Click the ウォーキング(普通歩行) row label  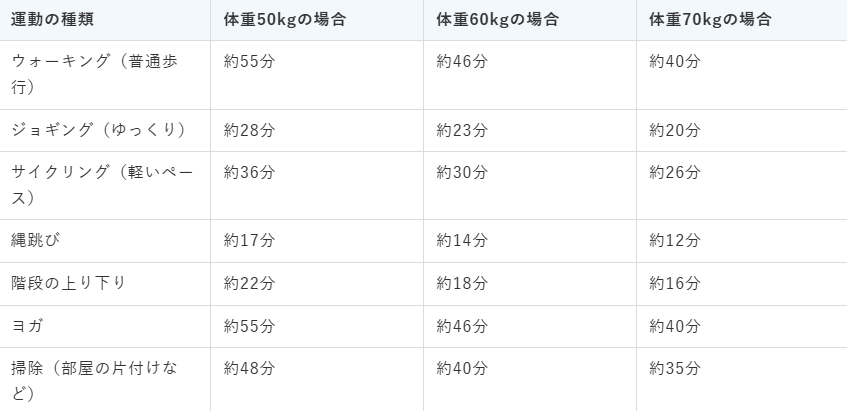[95, 75]
